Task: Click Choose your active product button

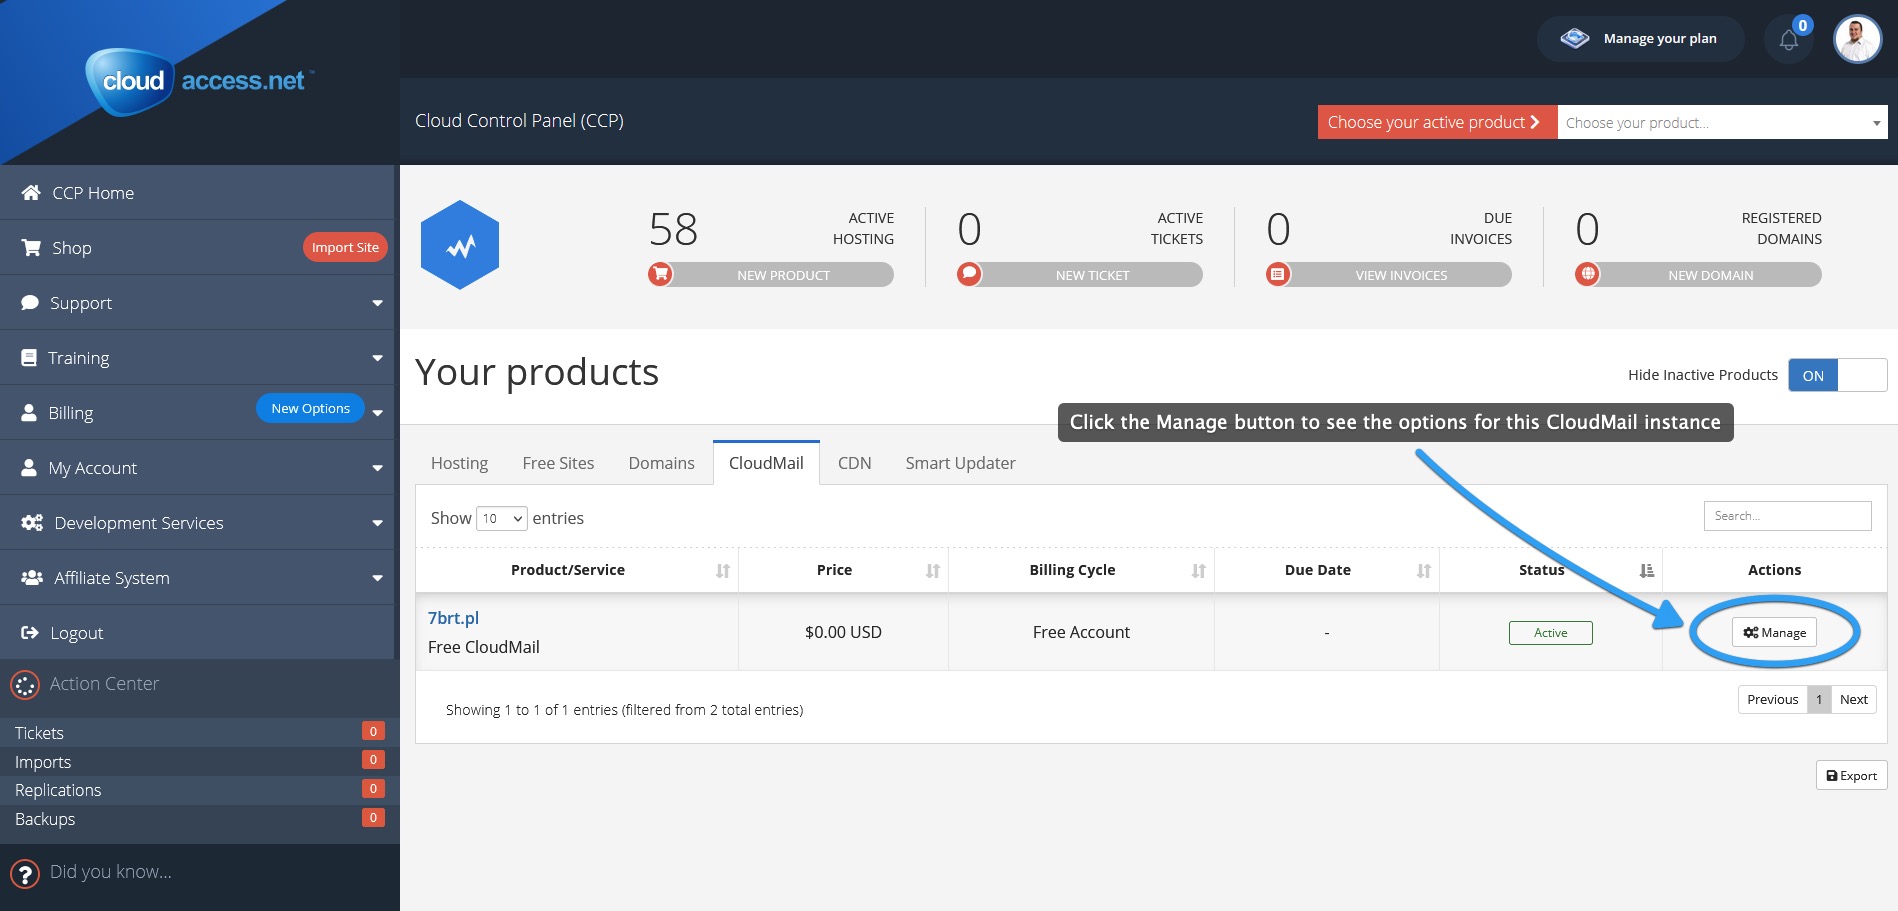Action: pos(1437,122)
